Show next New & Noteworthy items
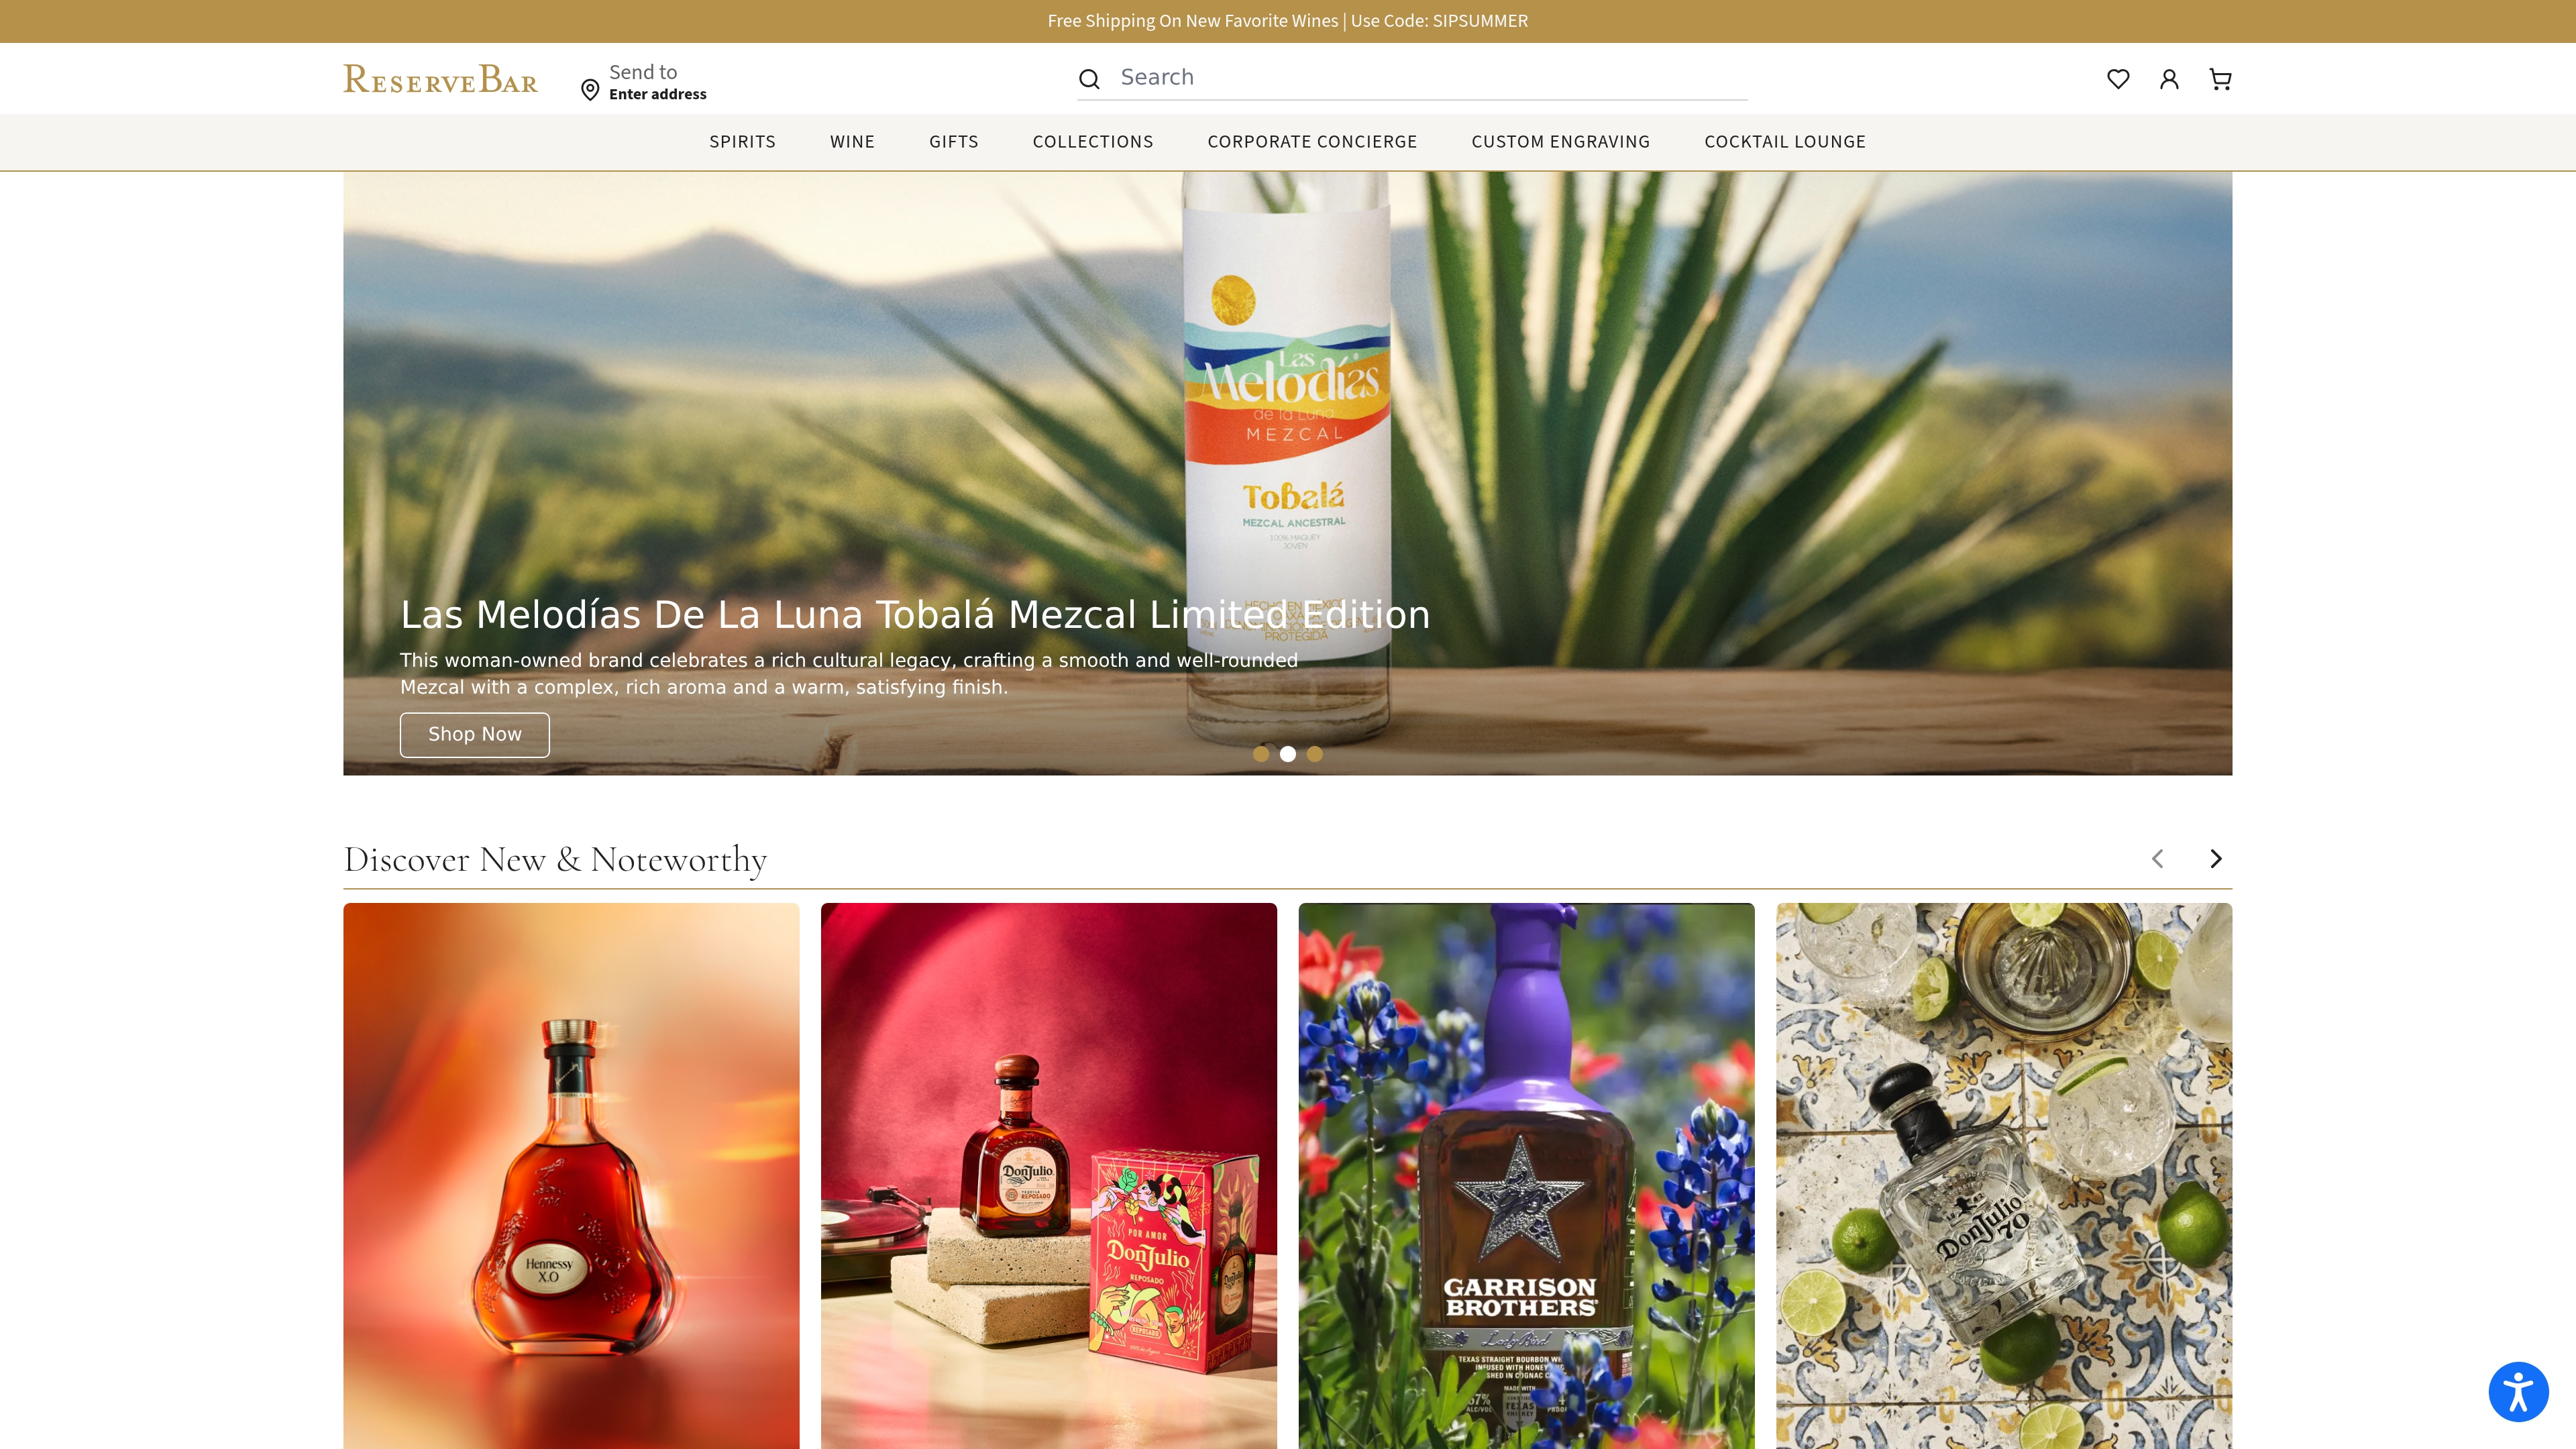This screenshot has height=1449, width=2576. click(x=2215, y=859)
